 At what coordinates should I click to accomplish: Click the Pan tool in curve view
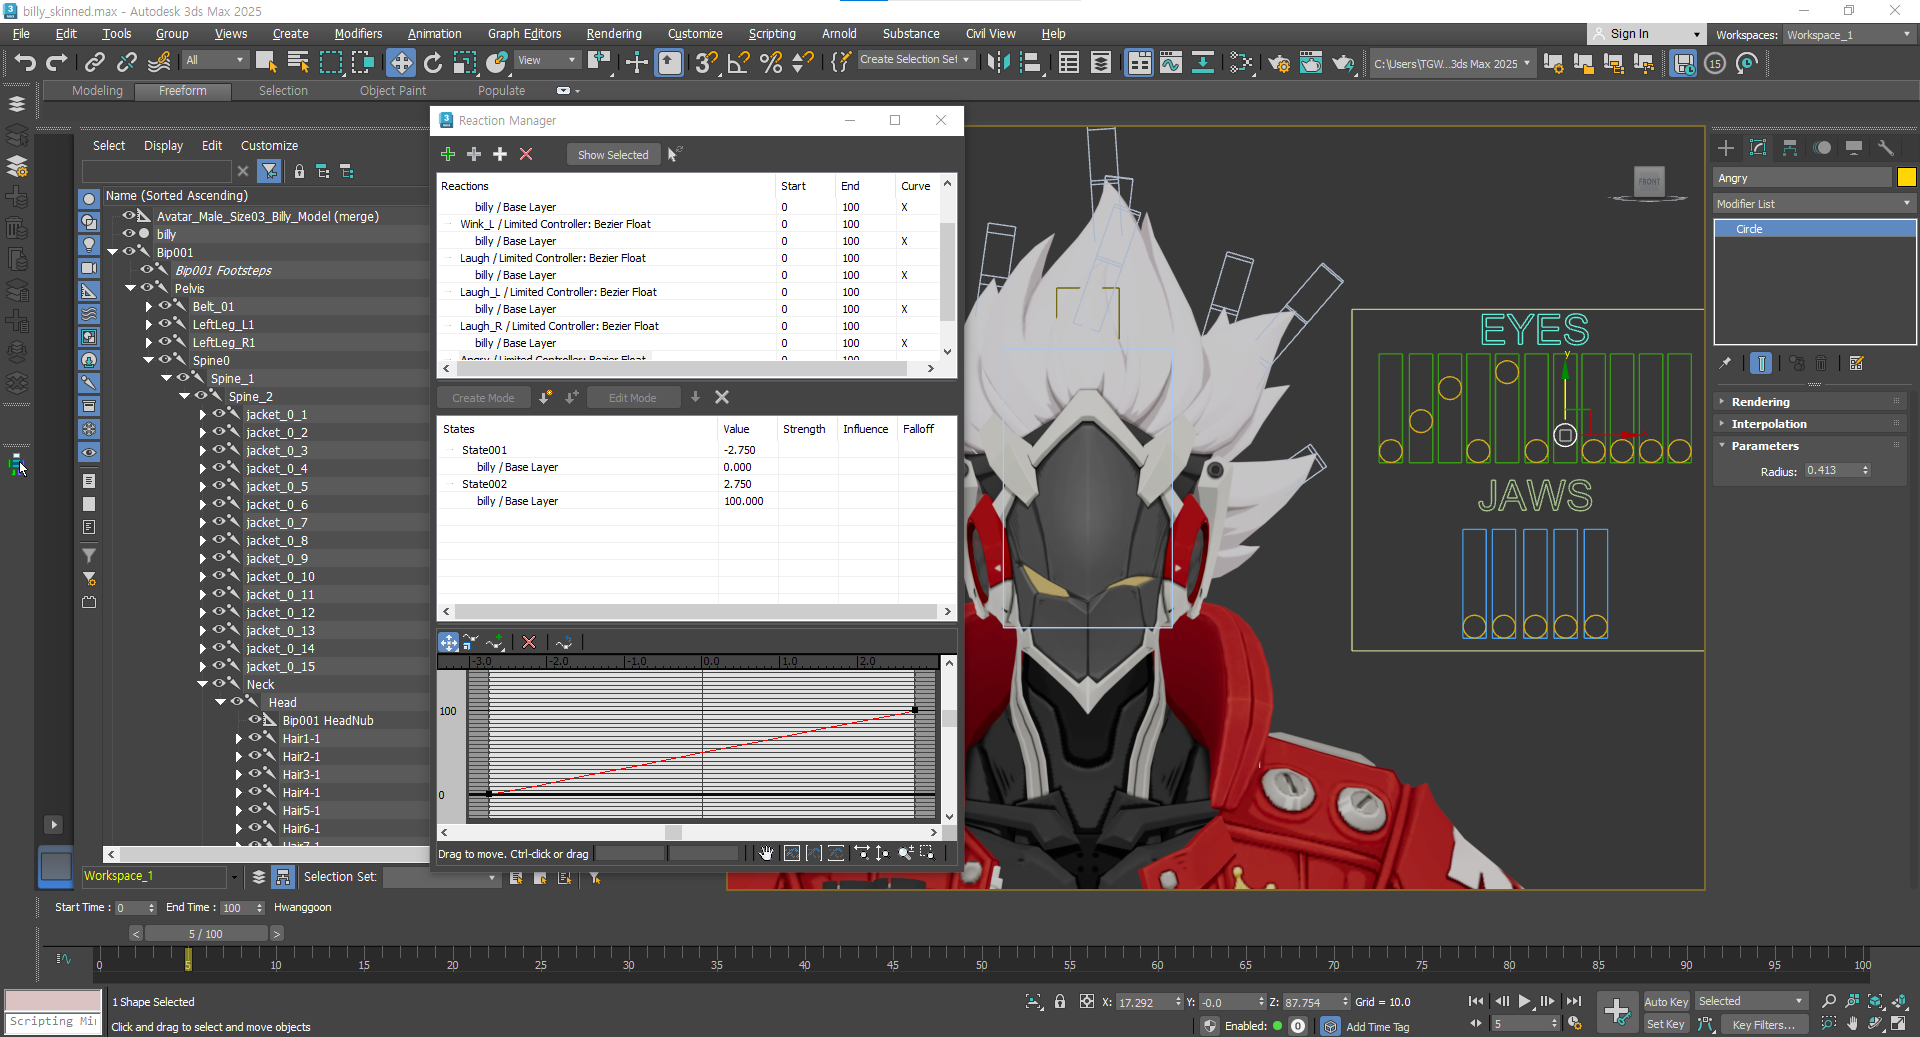tap(766, 853)
